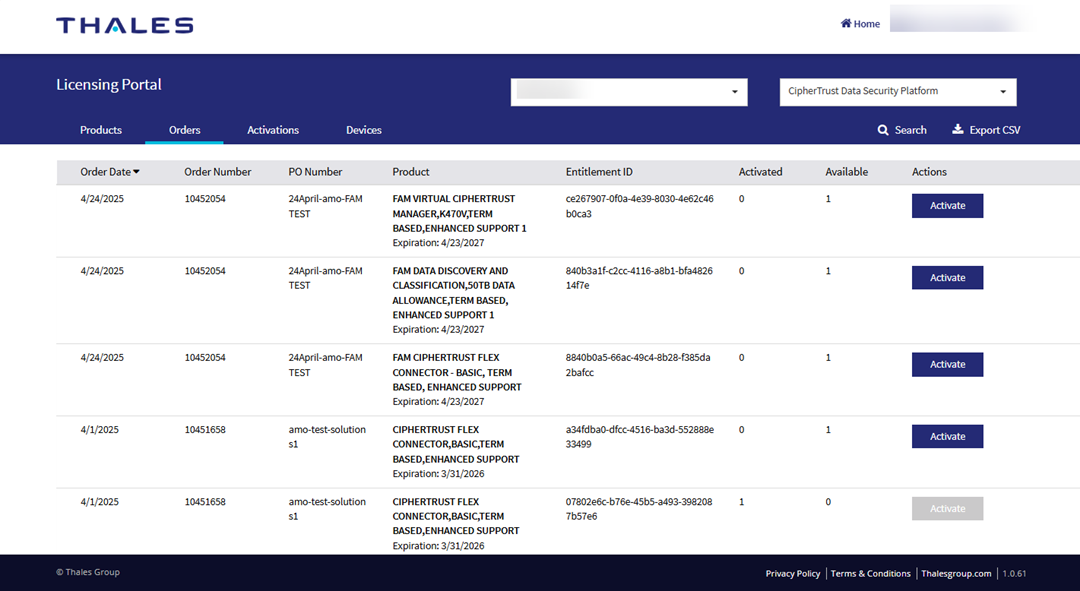Click the Thales logo
This screenshot has width=1080, height=591.
pos(124,25)
